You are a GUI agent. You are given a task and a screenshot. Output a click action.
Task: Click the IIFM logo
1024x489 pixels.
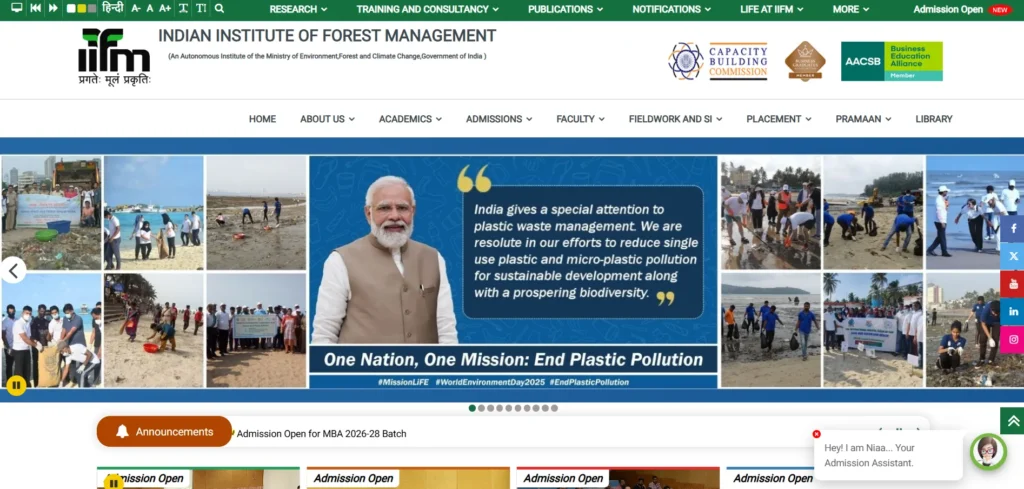[114, 57]
